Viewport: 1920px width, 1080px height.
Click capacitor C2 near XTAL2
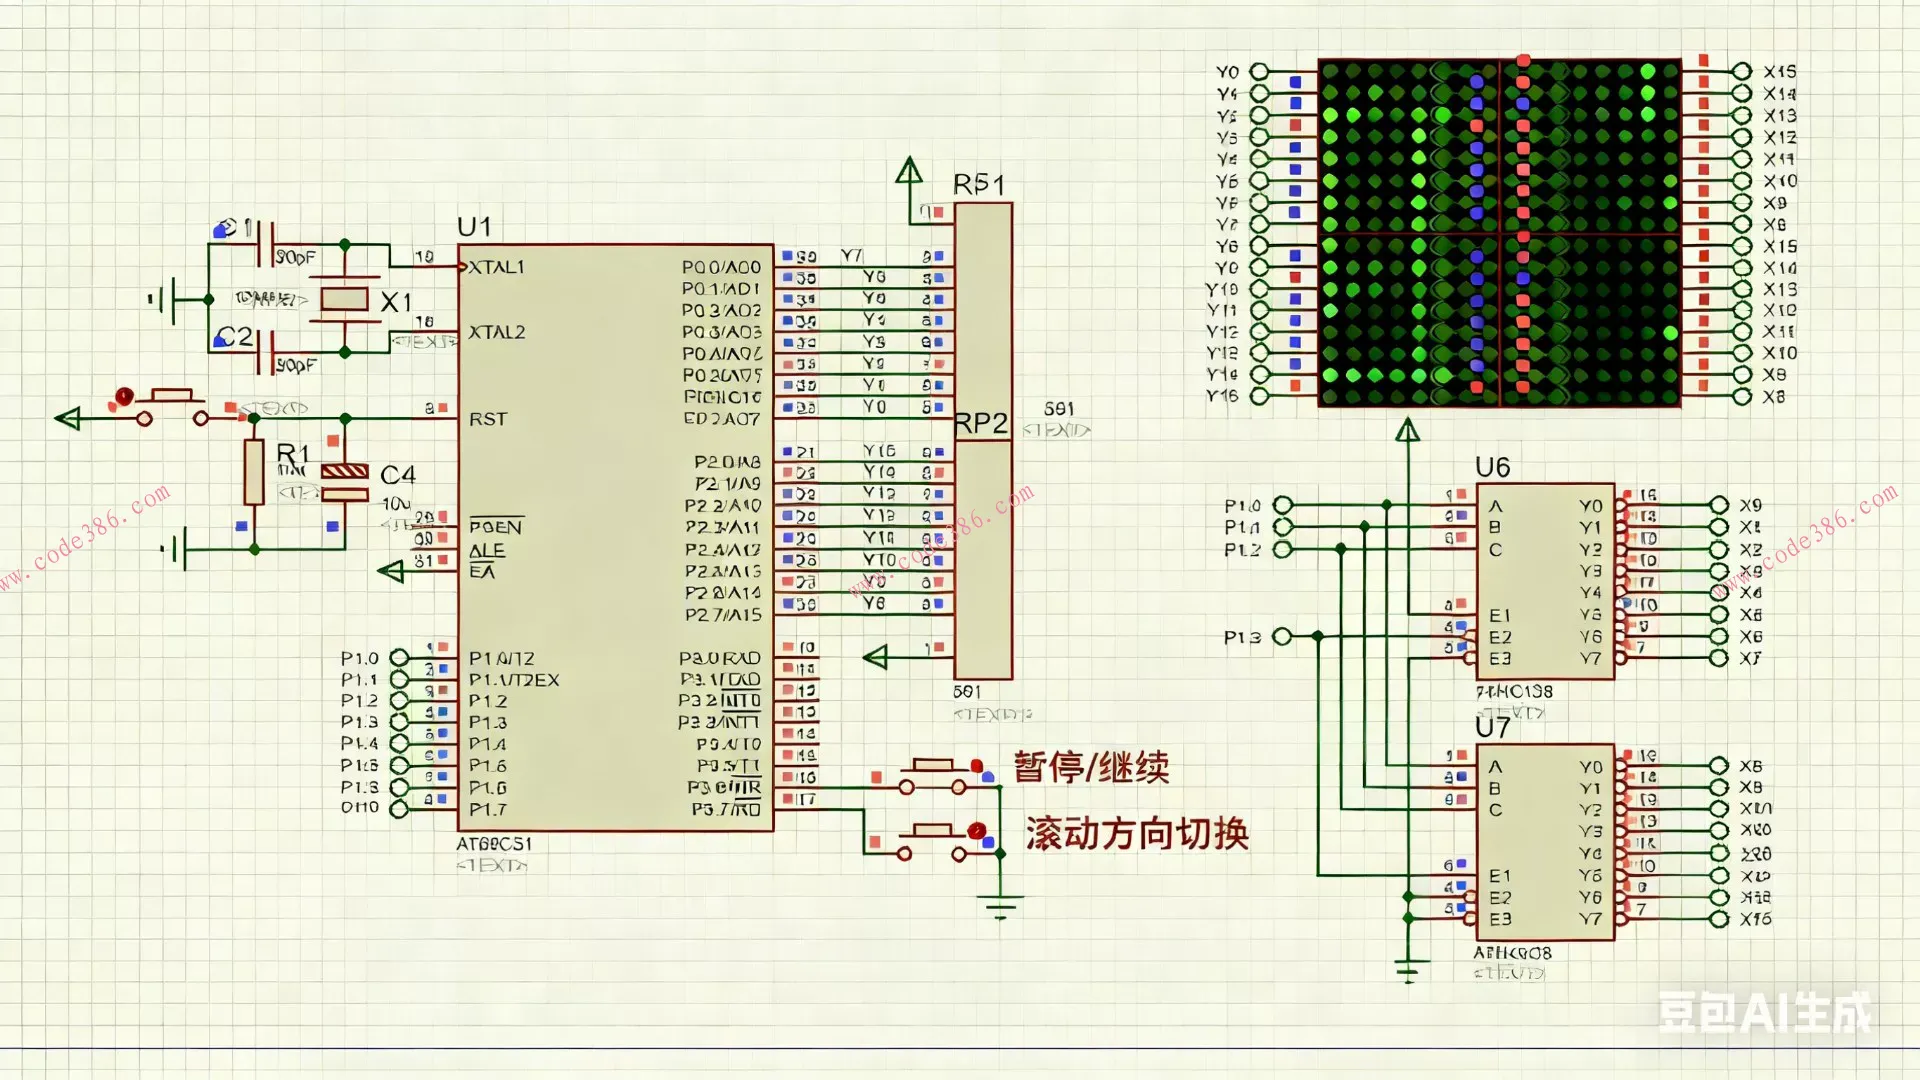coord(266,351)
